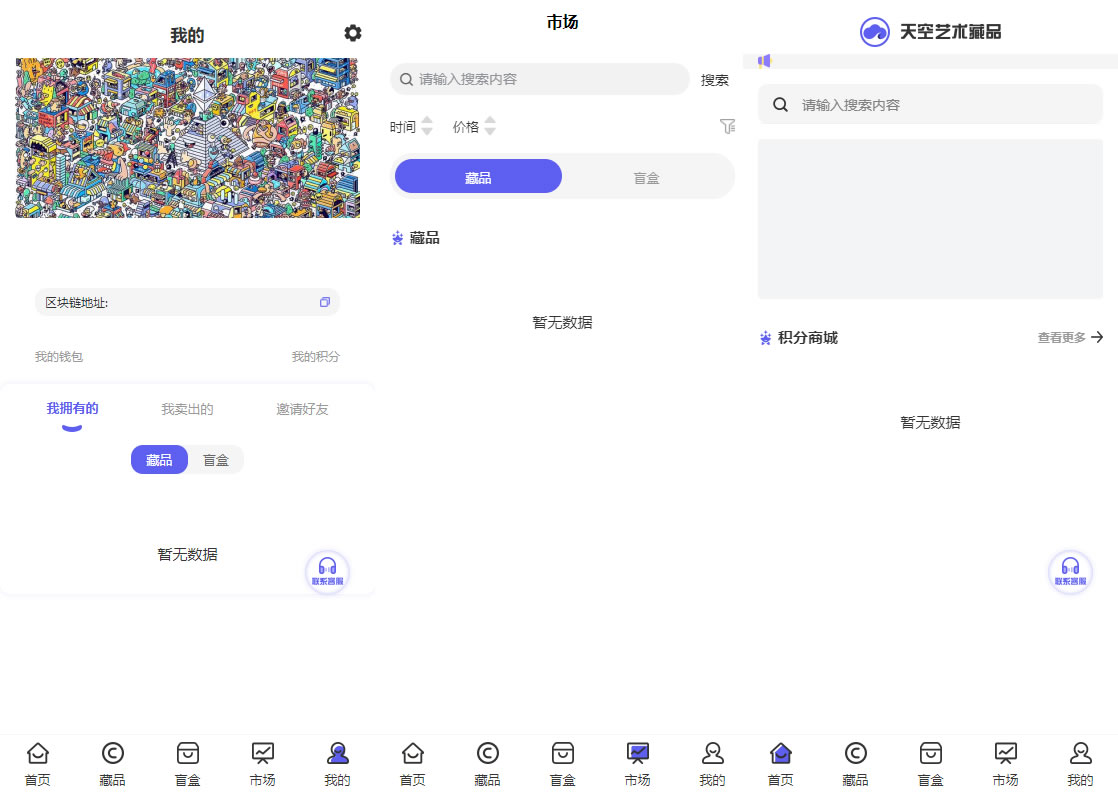This screenshot has width=1118, height=812.
Task: Open settings with the gear icon
Action: (x=352, y=33)
